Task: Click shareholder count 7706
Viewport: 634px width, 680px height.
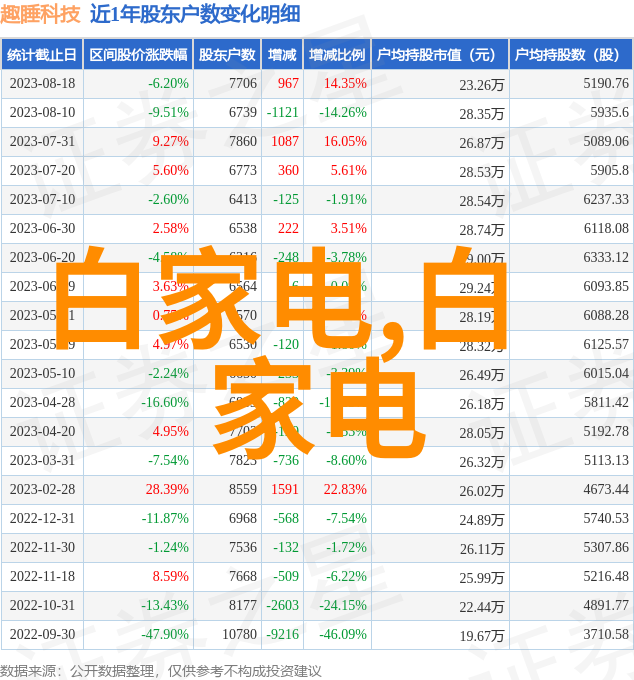Action: click(x=243, y=83)
